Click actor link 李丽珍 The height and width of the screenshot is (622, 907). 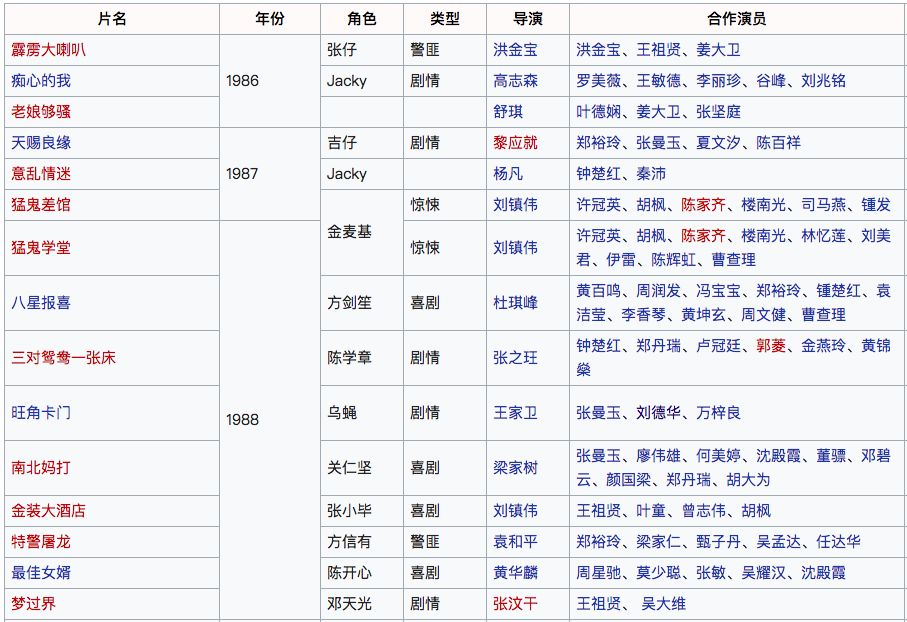pyautogui.click(x=718, y=81)
